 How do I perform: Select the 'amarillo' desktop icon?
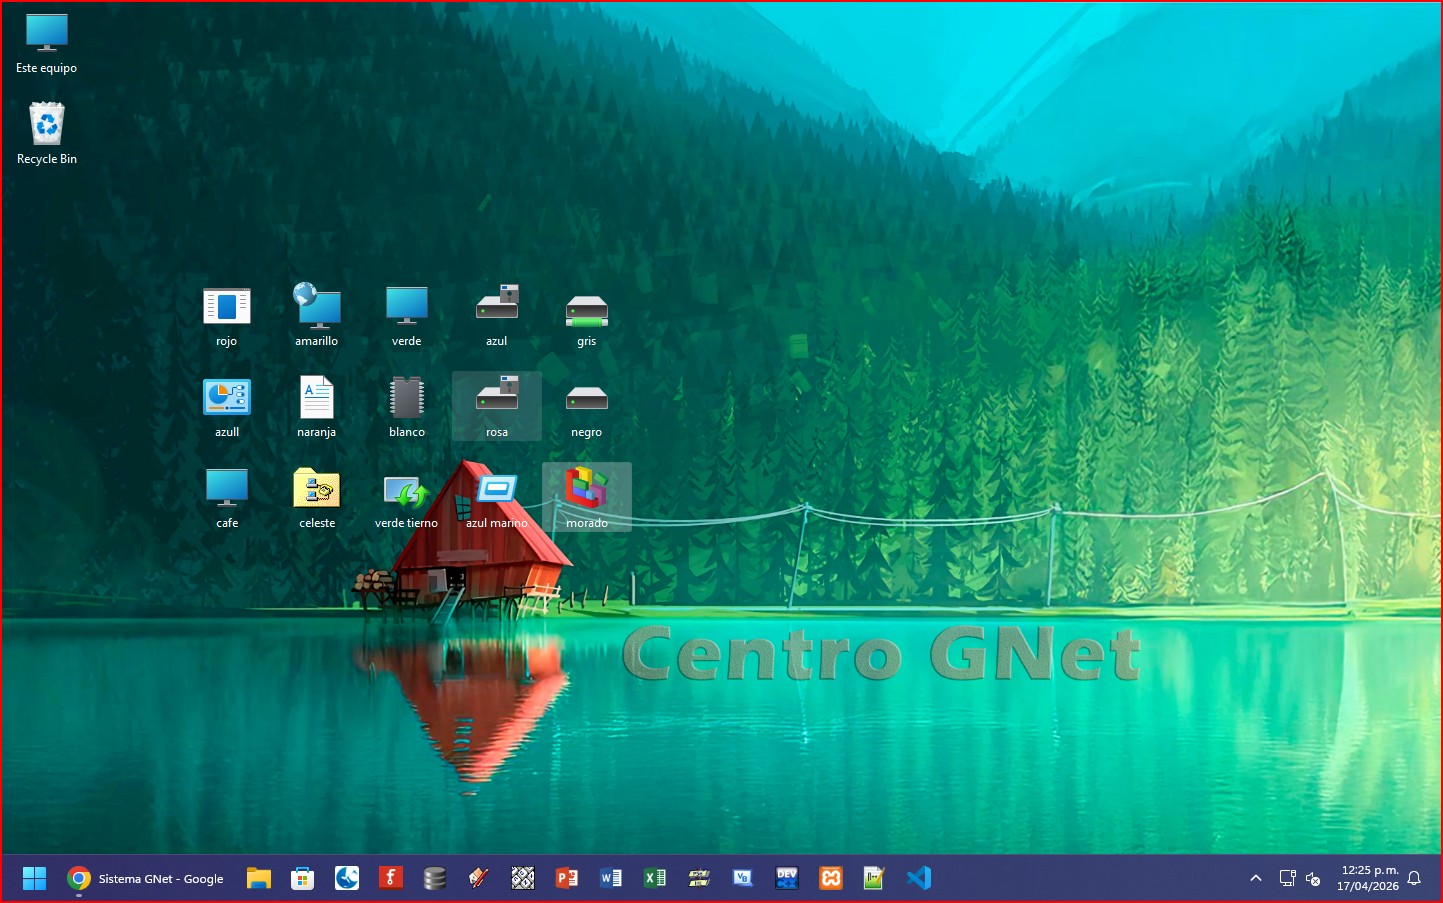pyautogui.click(x=317, y=307)
